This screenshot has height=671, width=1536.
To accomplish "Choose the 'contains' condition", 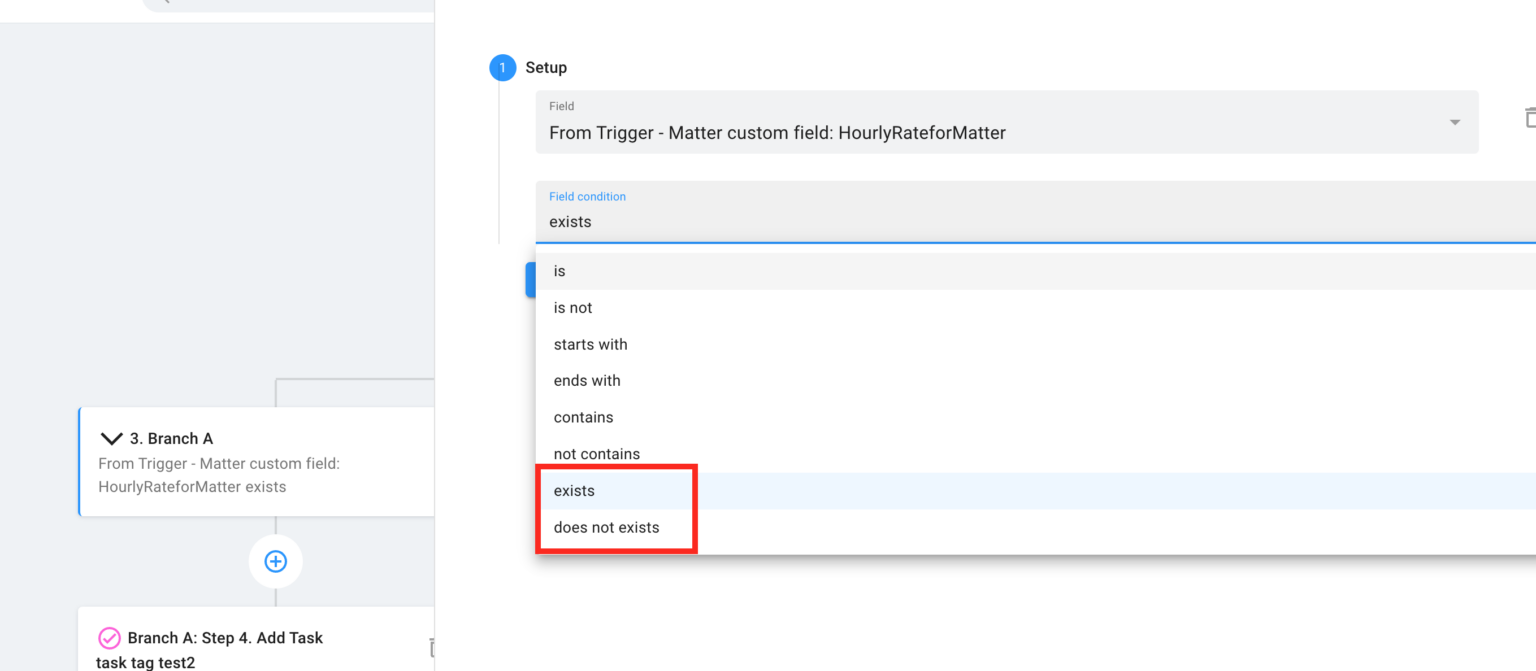I will (x=583, y=417).
